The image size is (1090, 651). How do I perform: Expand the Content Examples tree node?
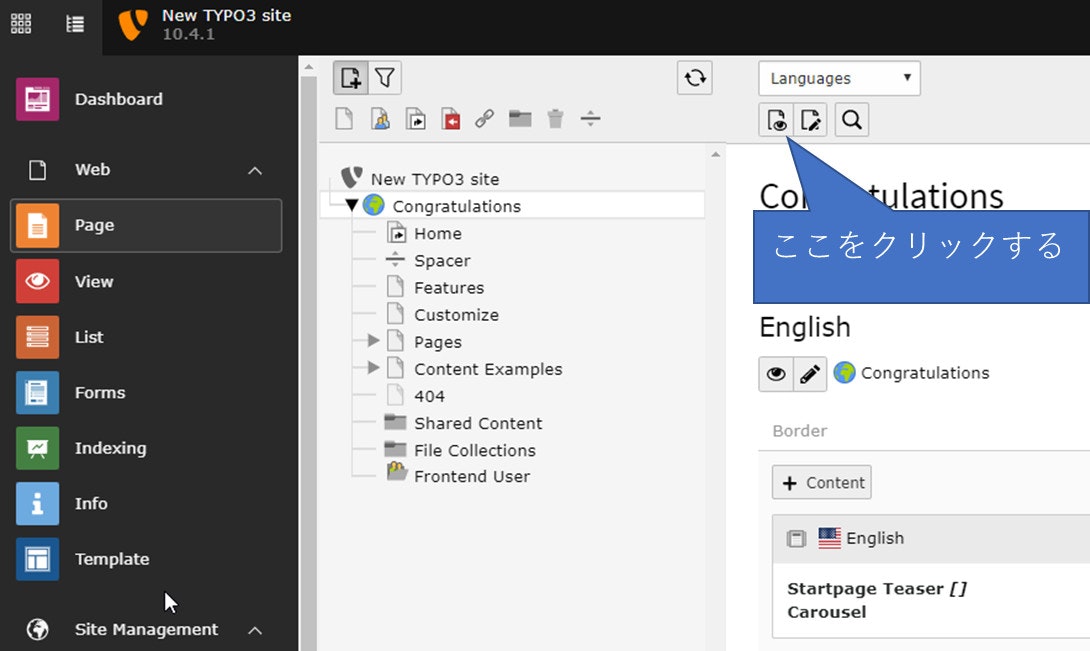373,367
